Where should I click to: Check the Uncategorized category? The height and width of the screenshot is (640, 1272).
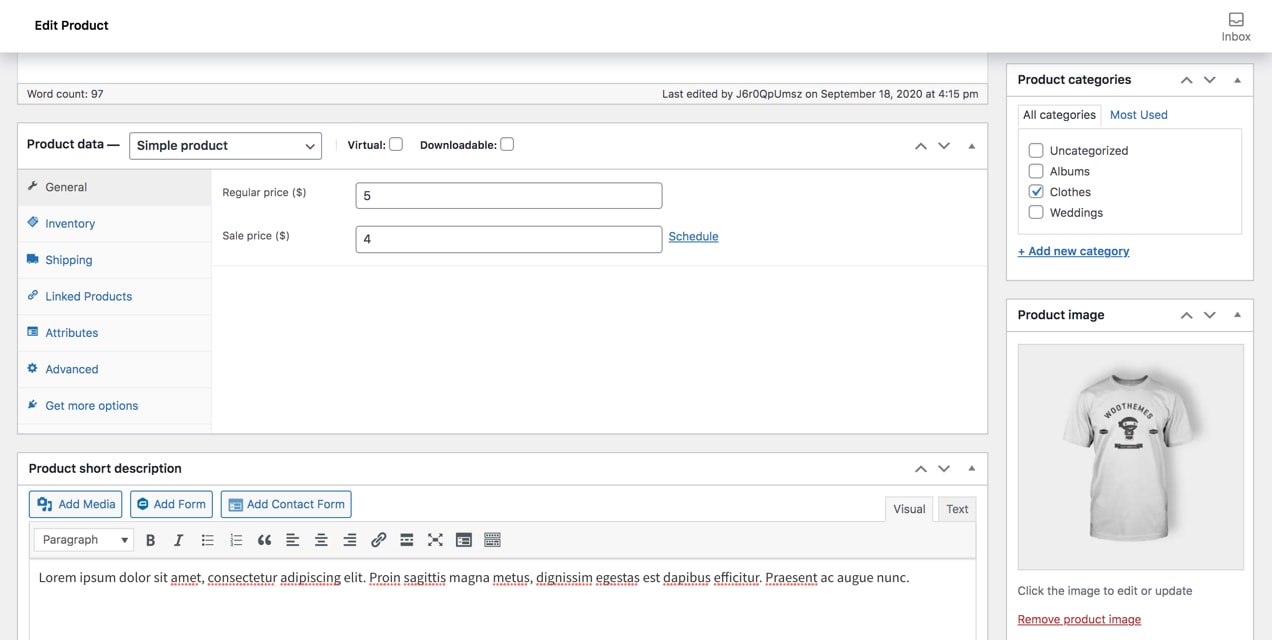click(x=1036, y=150)
